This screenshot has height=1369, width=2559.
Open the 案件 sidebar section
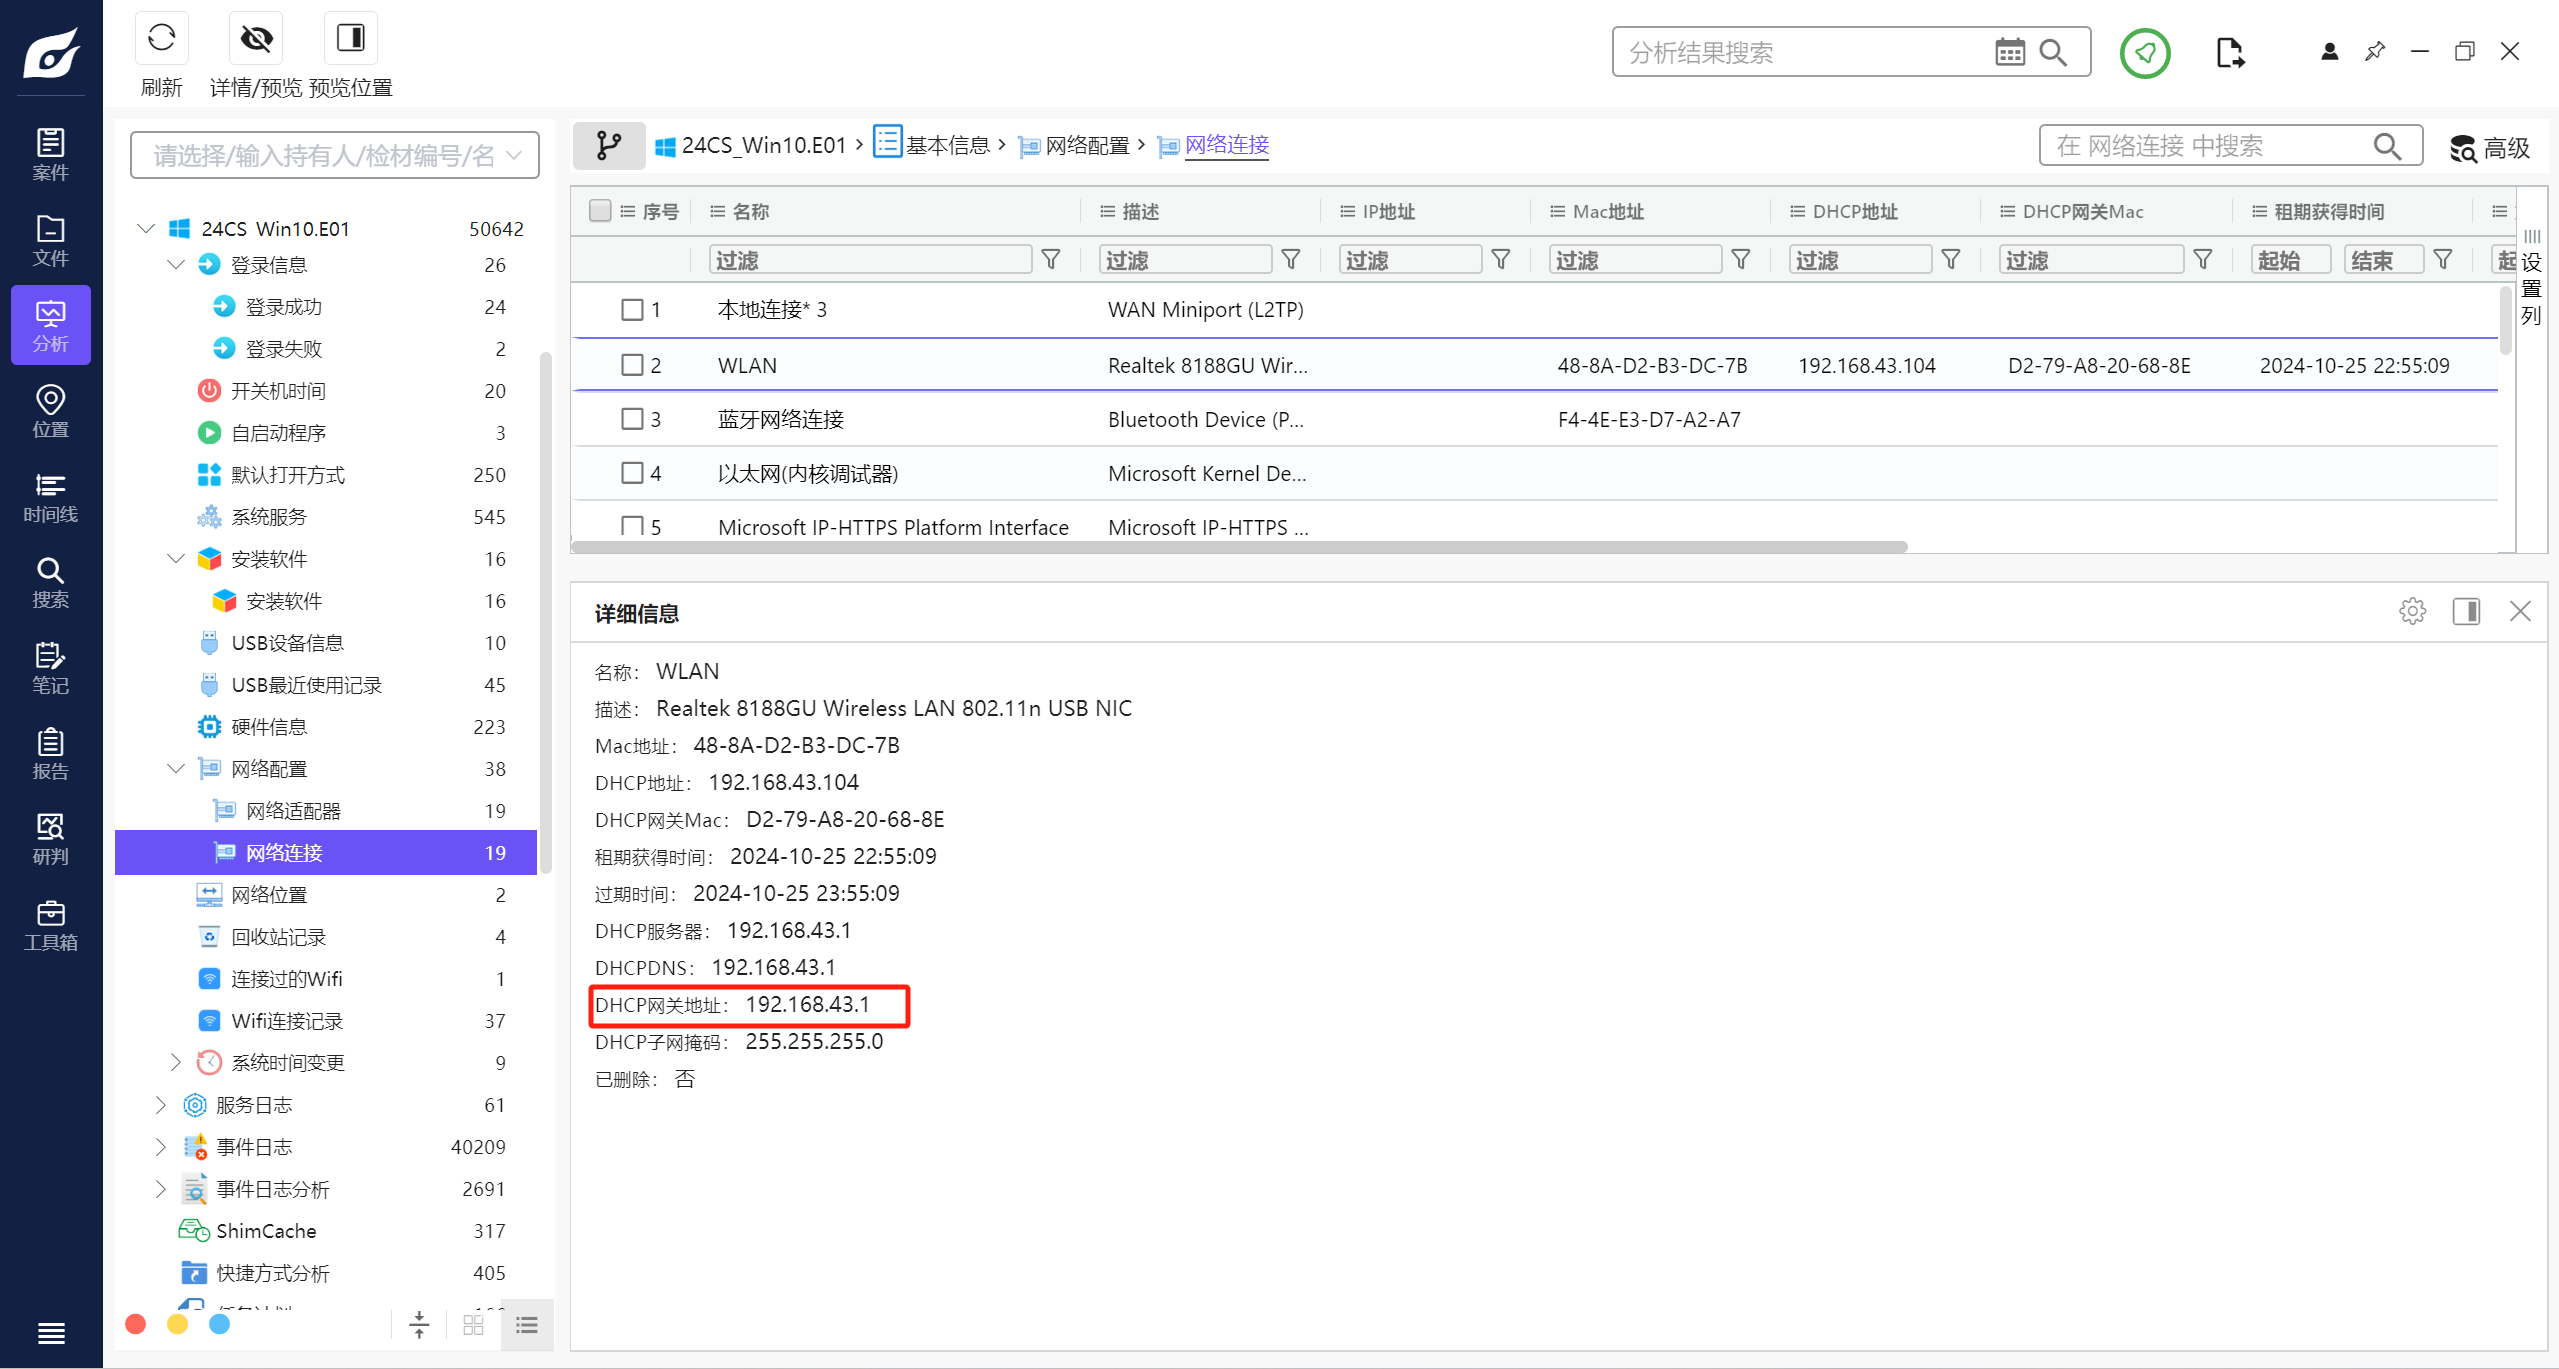point(50,153)
